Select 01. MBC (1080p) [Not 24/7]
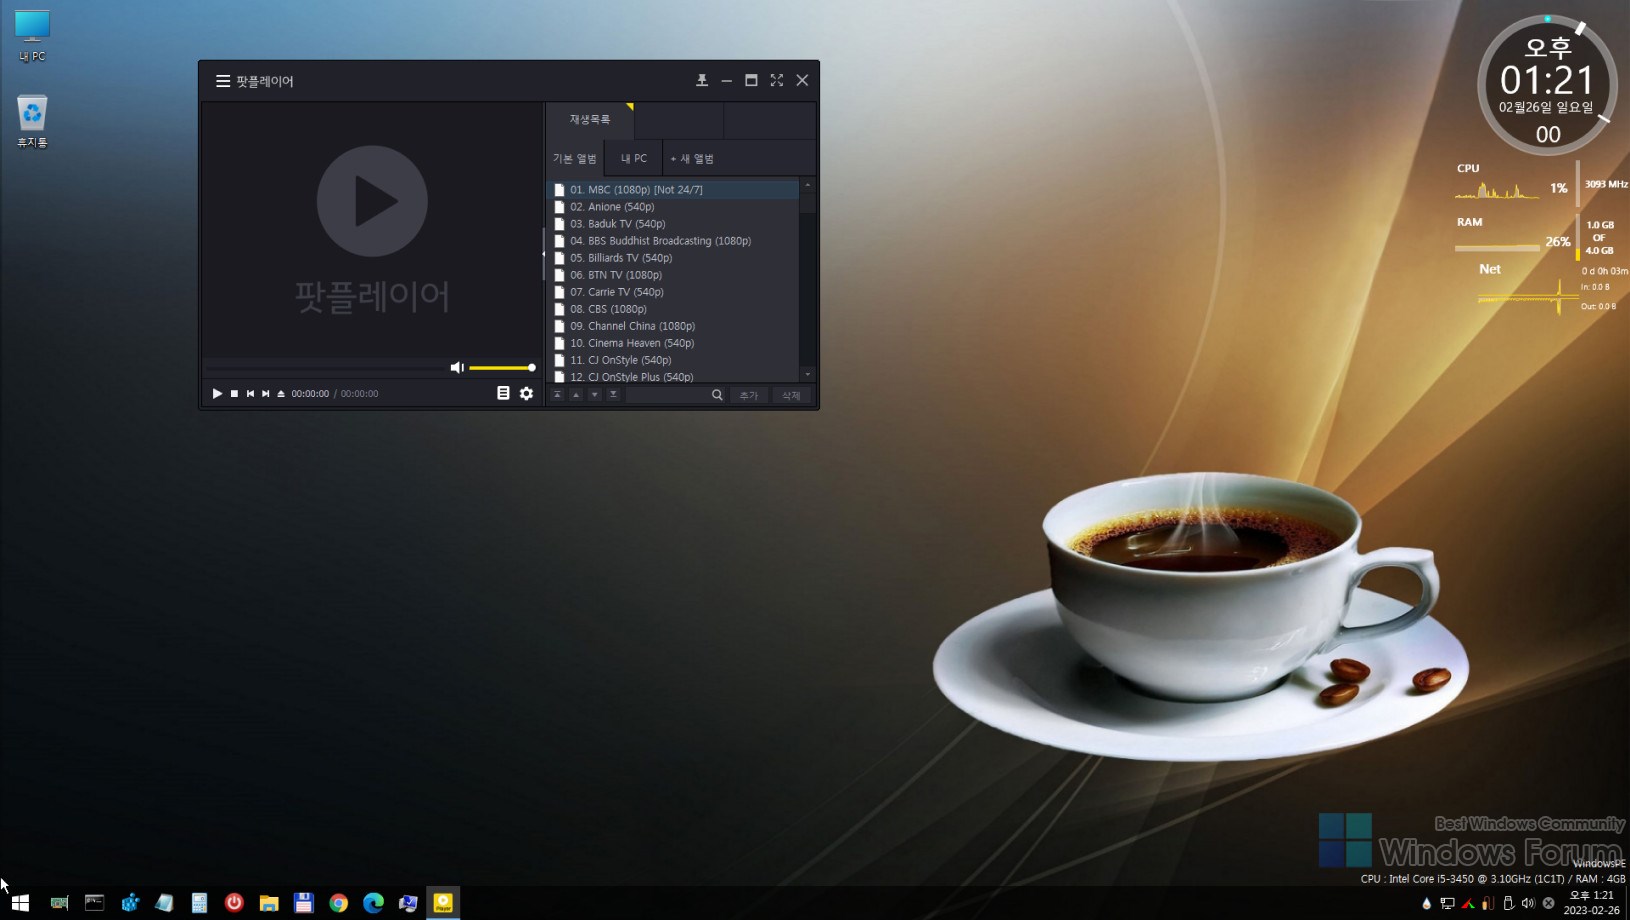Viewport: 1630px width, 920px height. [x=673, y=190]
